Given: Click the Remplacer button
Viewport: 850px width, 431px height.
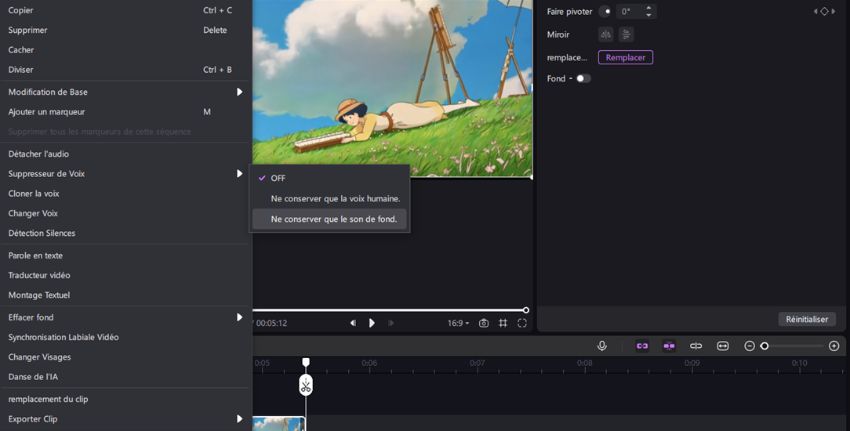Looking at the screenshot, I should pyautogui.click(x=625, y=57).
